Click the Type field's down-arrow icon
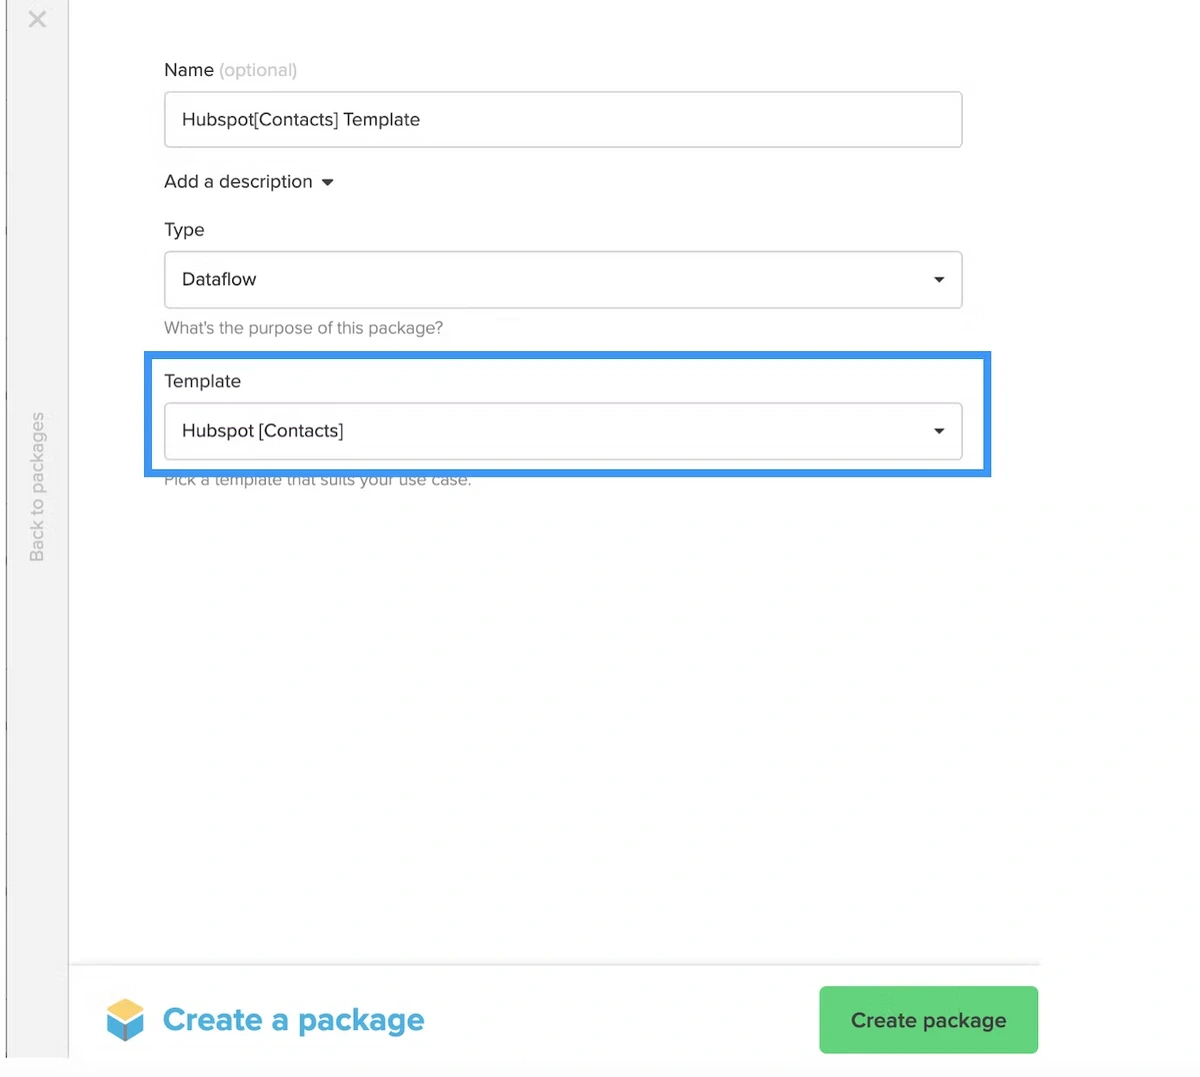 coord(939,280)
